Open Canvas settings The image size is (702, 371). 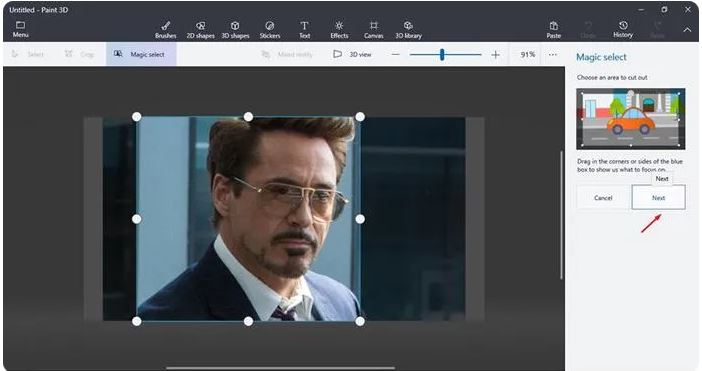click(x=373, y=30)
